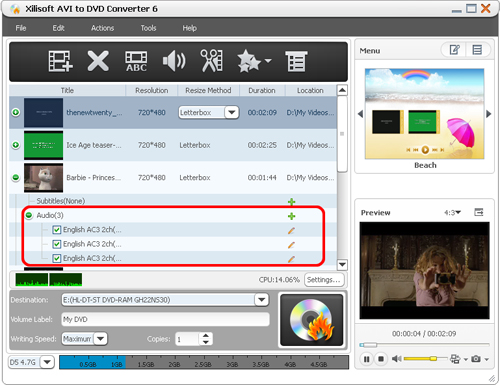Pause the preview playback

[367, 359]
